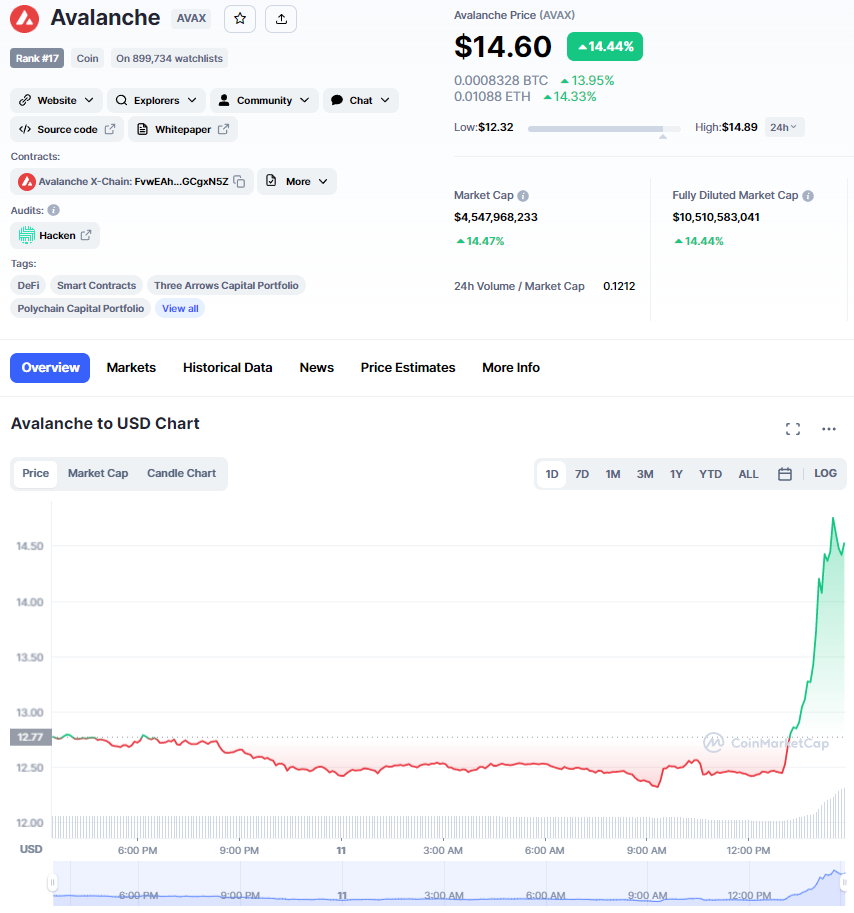Select the 1Y time range
The image size is (854, 913).
[676, 474]
